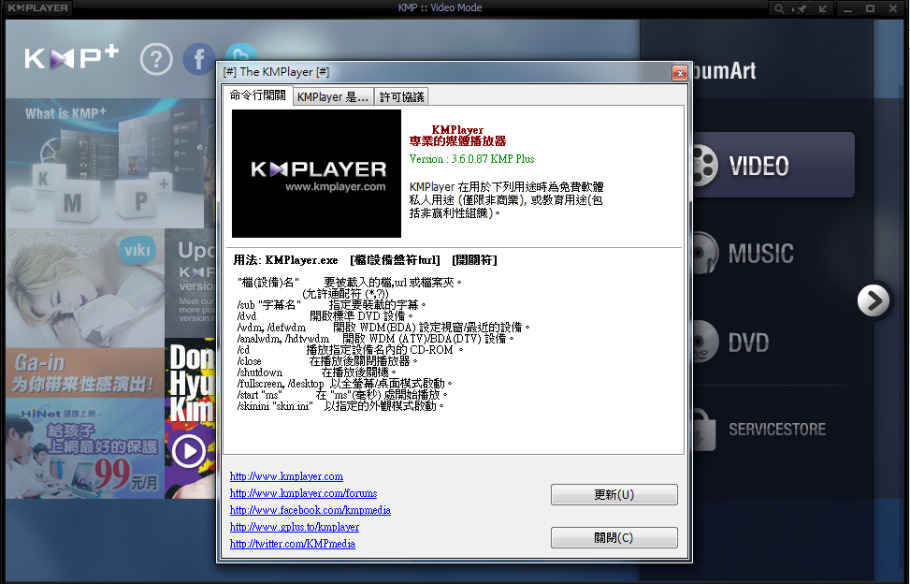Click the KMPLAYER logo image in dialog

pyautogui.click(x=316, y=174)
